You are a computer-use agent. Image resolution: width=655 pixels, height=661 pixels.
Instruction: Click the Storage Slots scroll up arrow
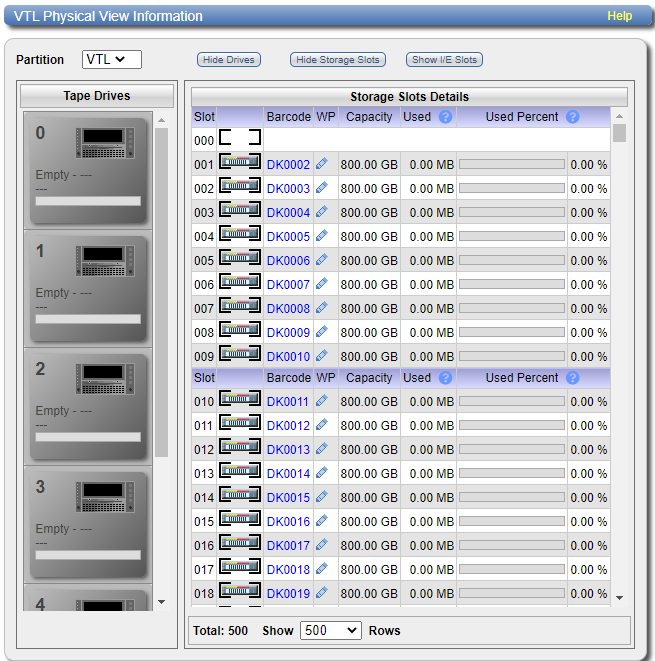[619, 116]
